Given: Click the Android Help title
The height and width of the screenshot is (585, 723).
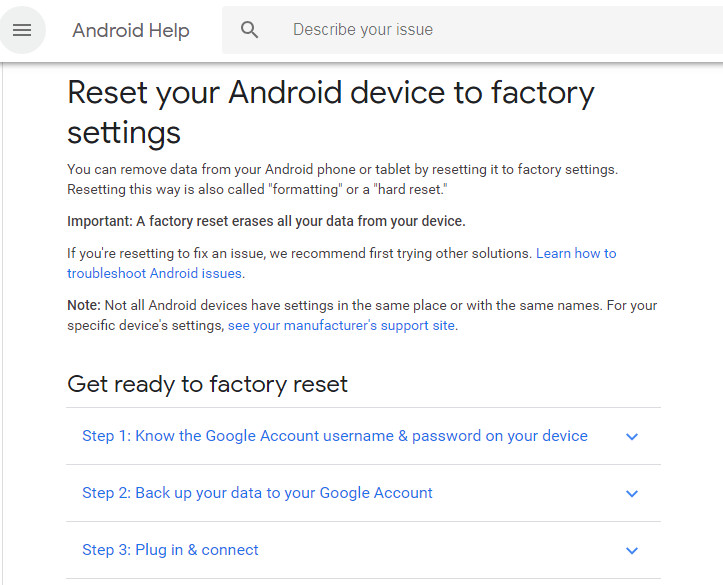Looking at the screenshot, I should click(131, 30).
